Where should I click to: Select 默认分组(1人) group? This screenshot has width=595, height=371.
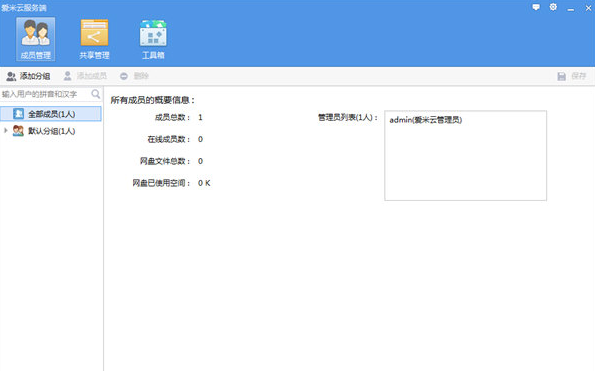coord(51,131)
